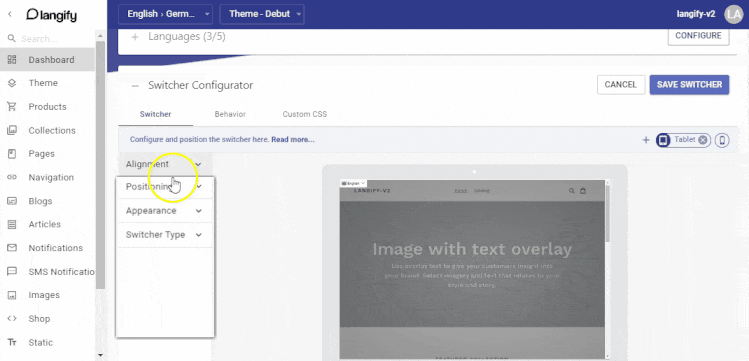Click the plus add-device icon
Viewport: 749px width, 361px height.
pos(646,140)
